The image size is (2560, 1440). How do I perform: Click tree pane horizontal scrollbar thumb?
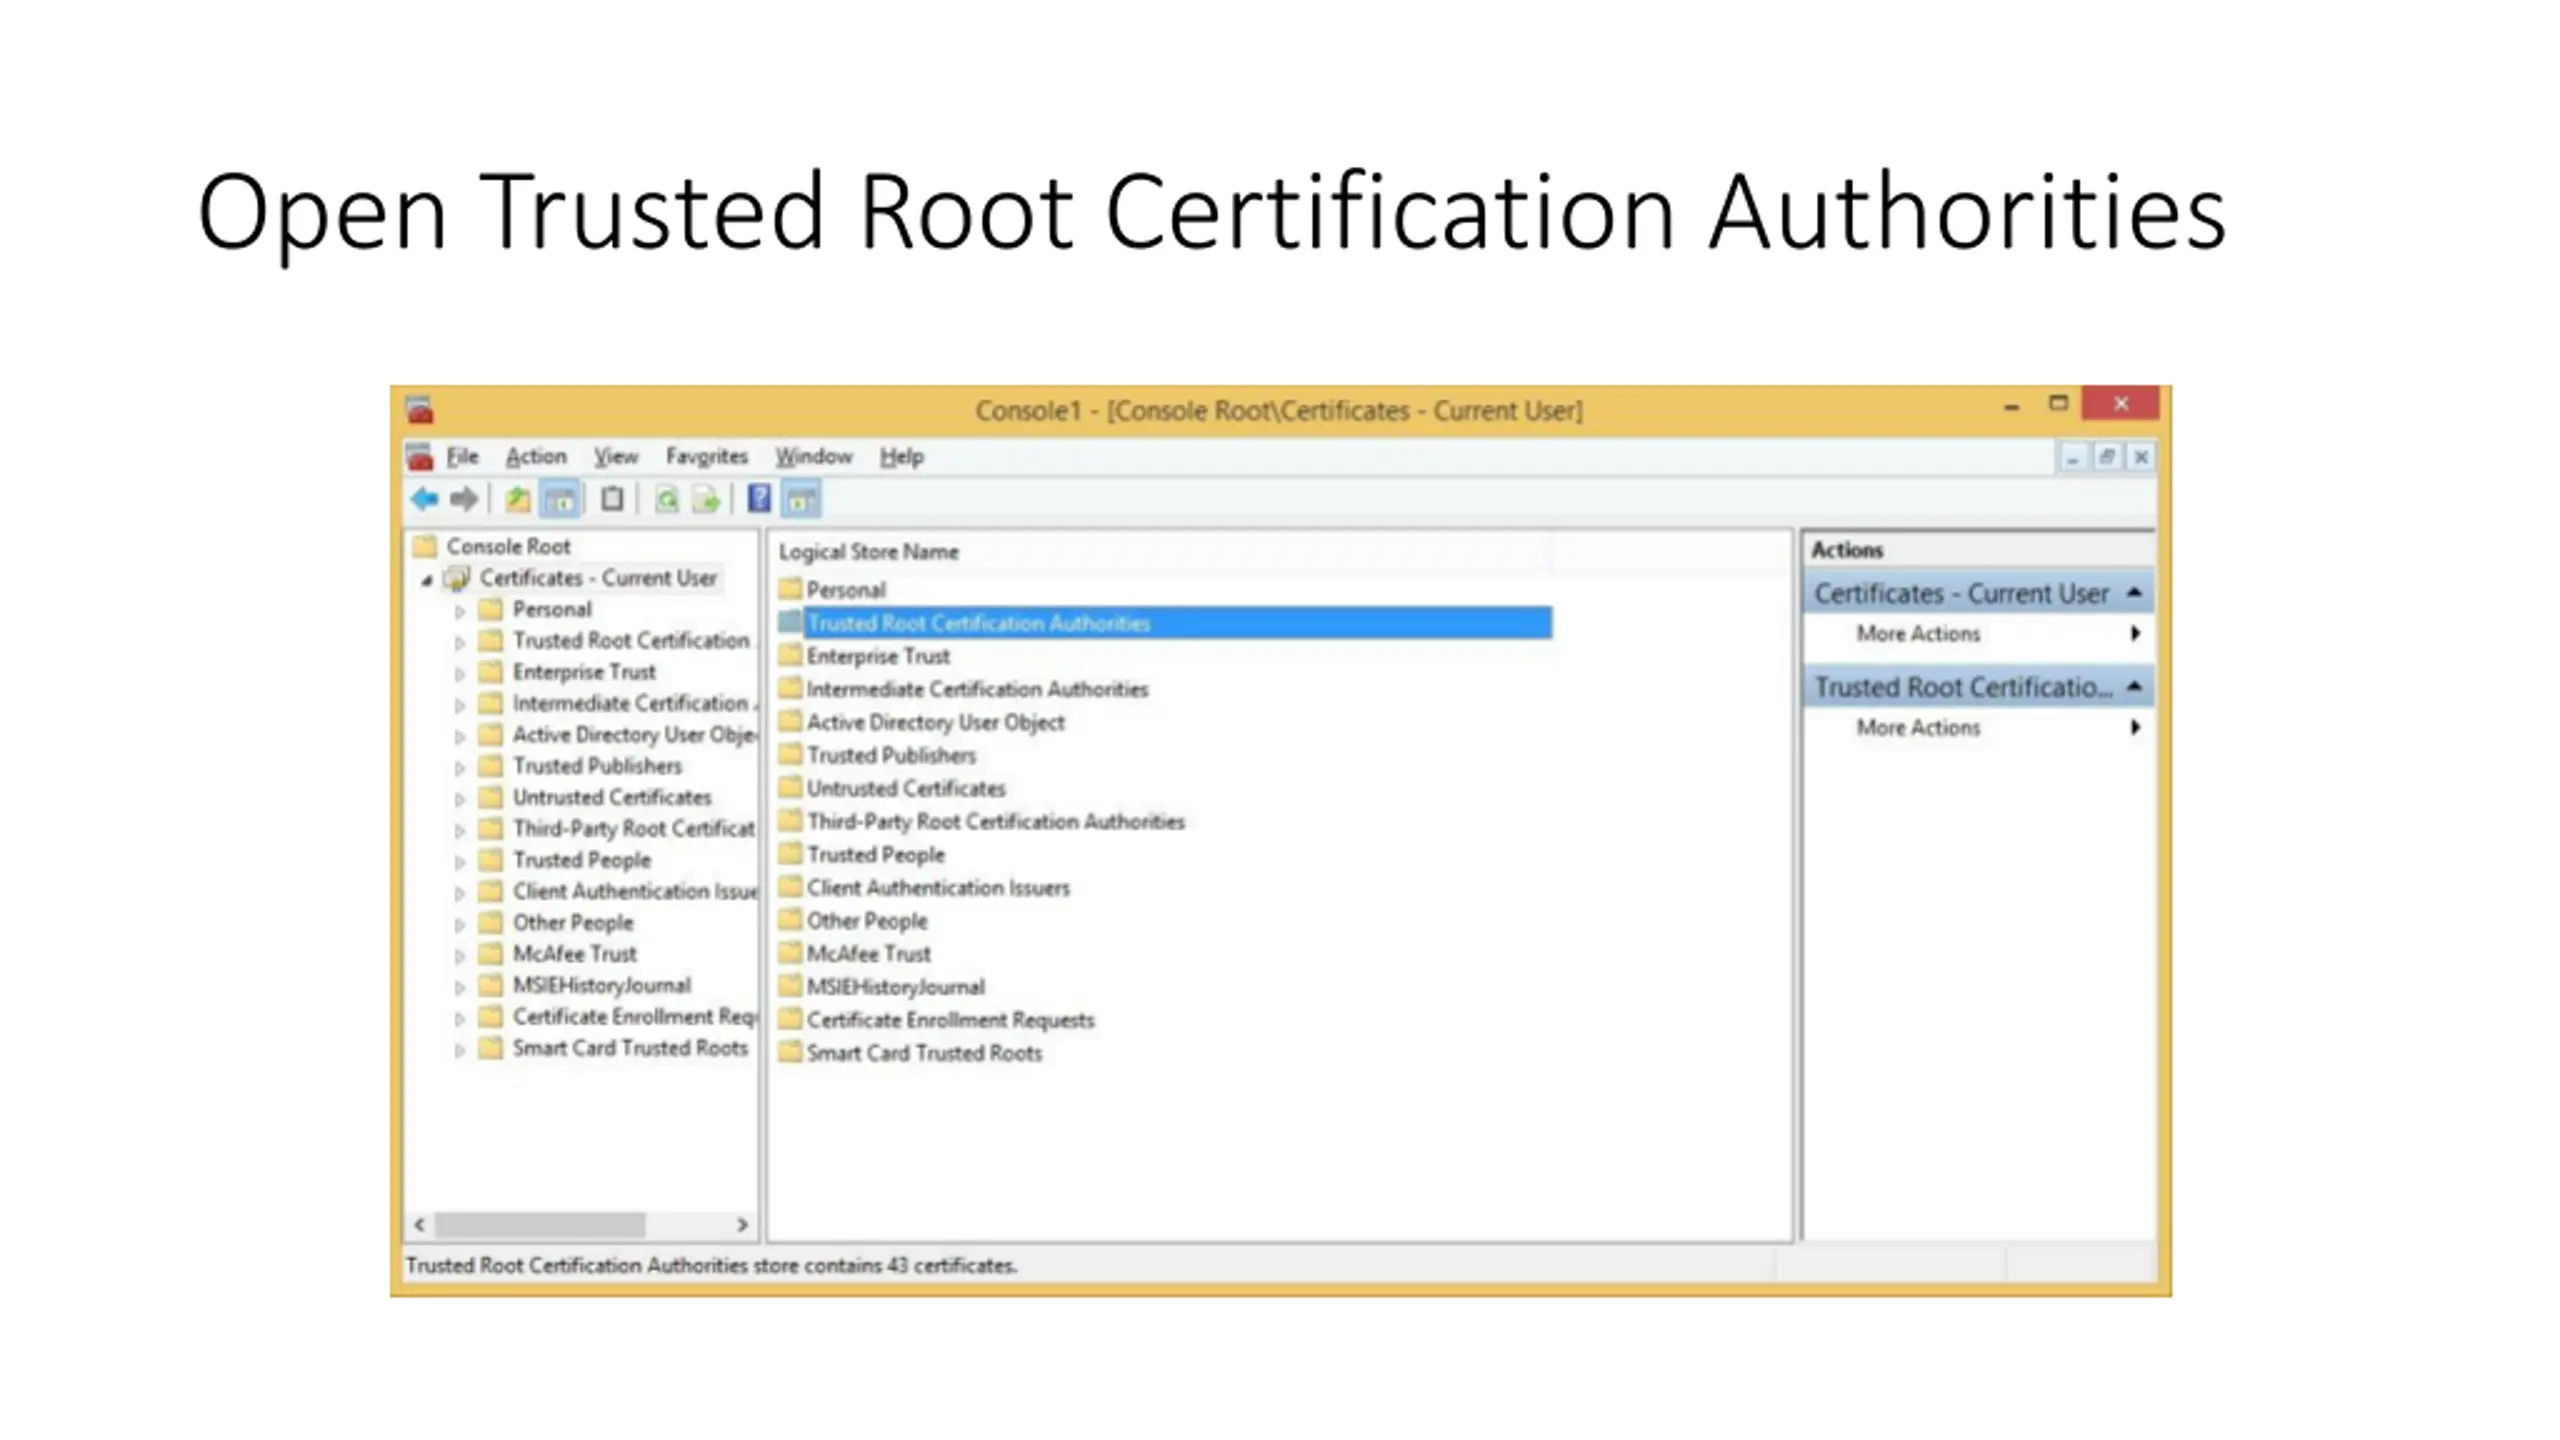[540, 1224]
